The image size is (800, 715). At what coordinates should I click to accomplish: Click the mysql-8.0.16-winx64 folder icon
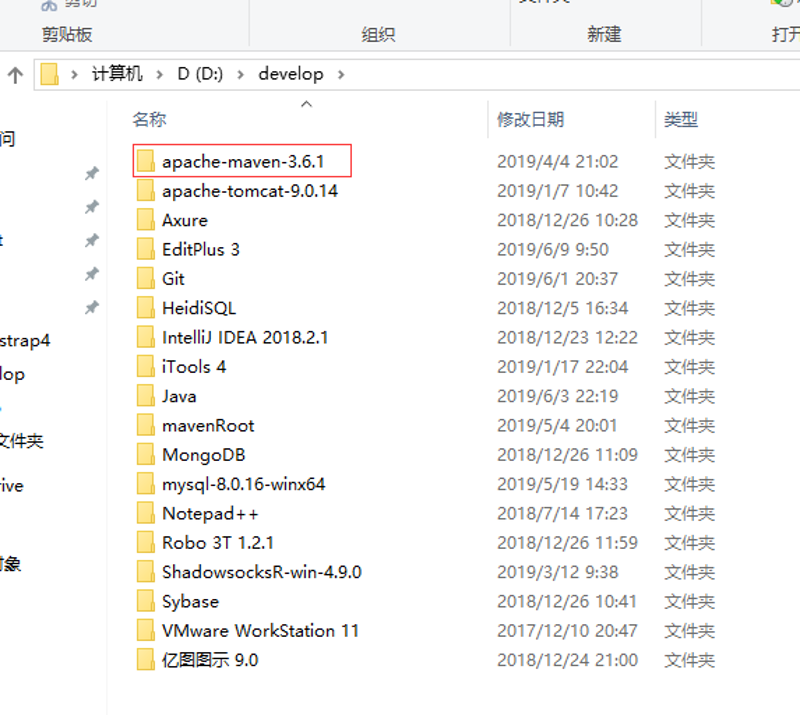[x=145, y=484]
